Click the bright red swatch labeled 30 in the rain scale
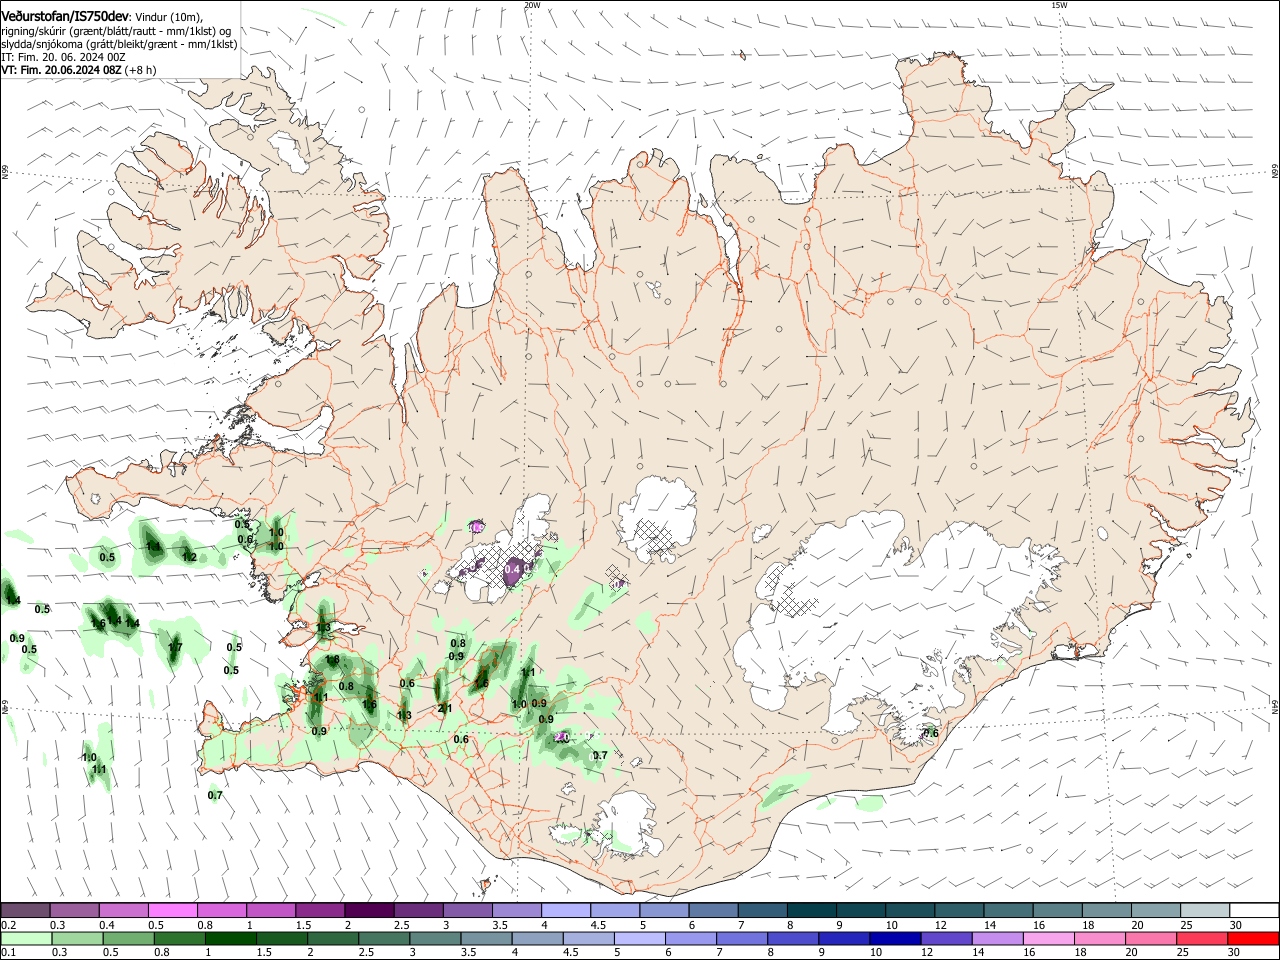The height and width of the screenshot is (960, 1280). point(1254,939)
